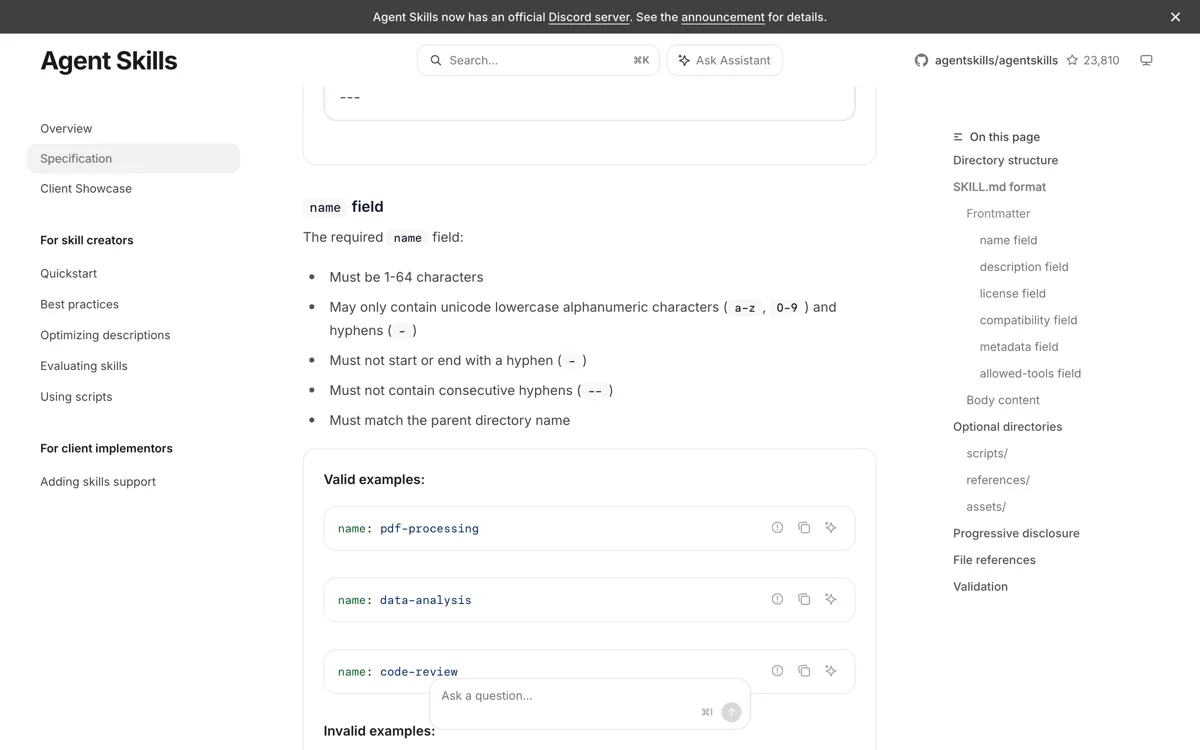This screenshot has height=750, width=1200.
Task: Click the Ask a question input box
Action: point(570,696)
